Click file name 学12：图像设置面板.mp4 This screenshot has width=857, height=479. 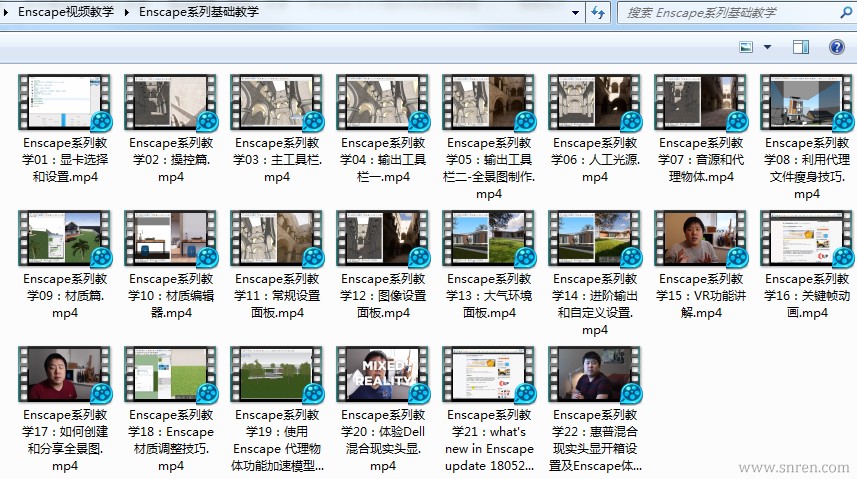pyautogui.click(x=383, y=296)
